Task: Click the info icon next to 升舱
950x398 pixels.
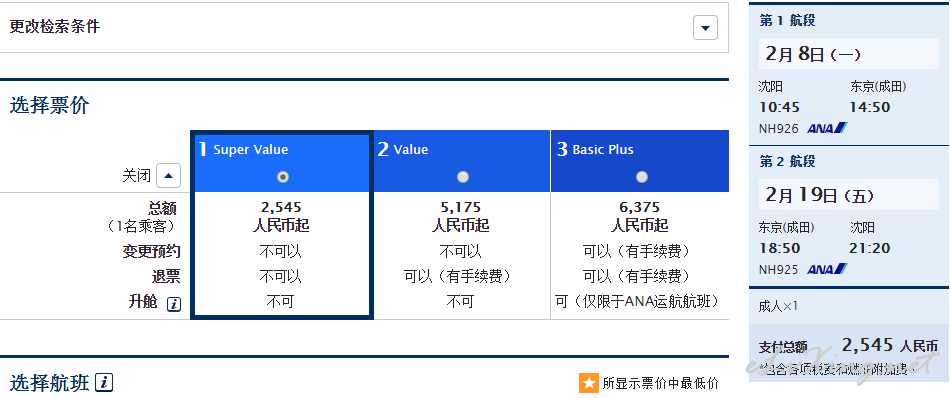Action: [x=174, y=304]
